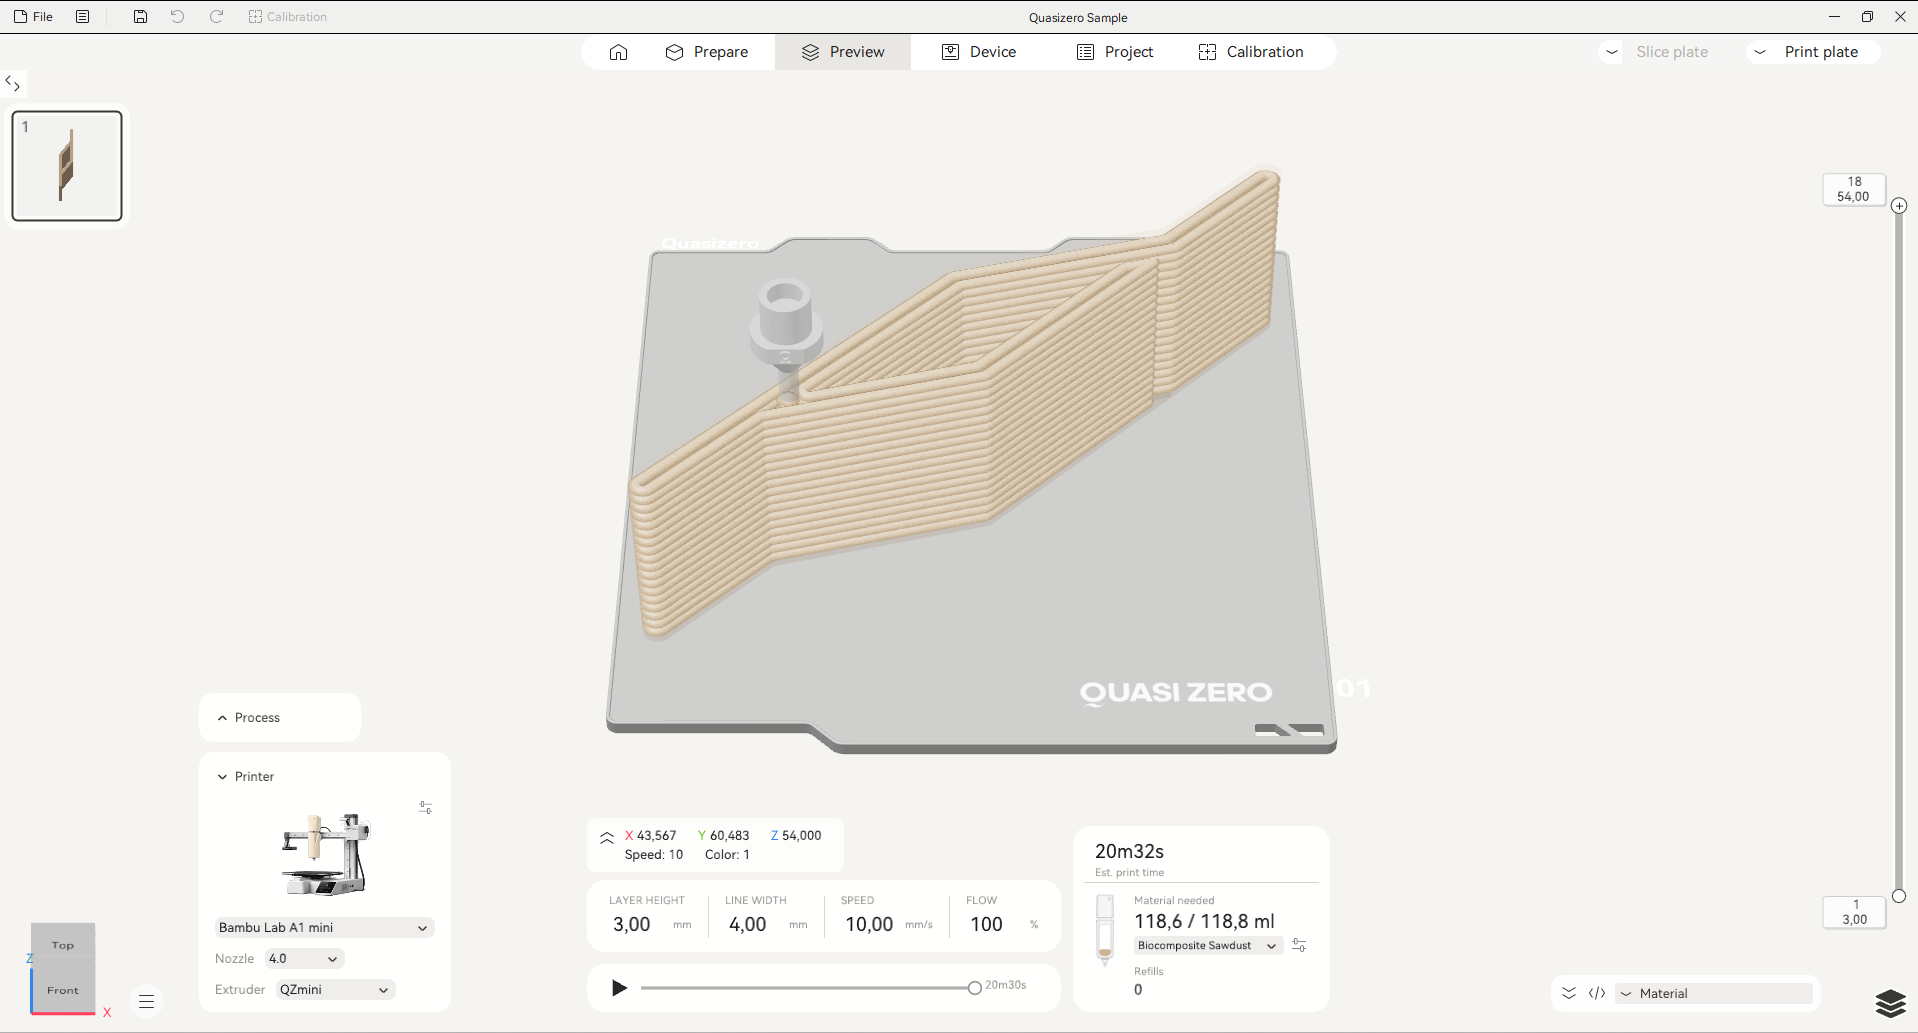Click the printer image in Printer panel
The image size is (1918, 1033).
(326, 854)
